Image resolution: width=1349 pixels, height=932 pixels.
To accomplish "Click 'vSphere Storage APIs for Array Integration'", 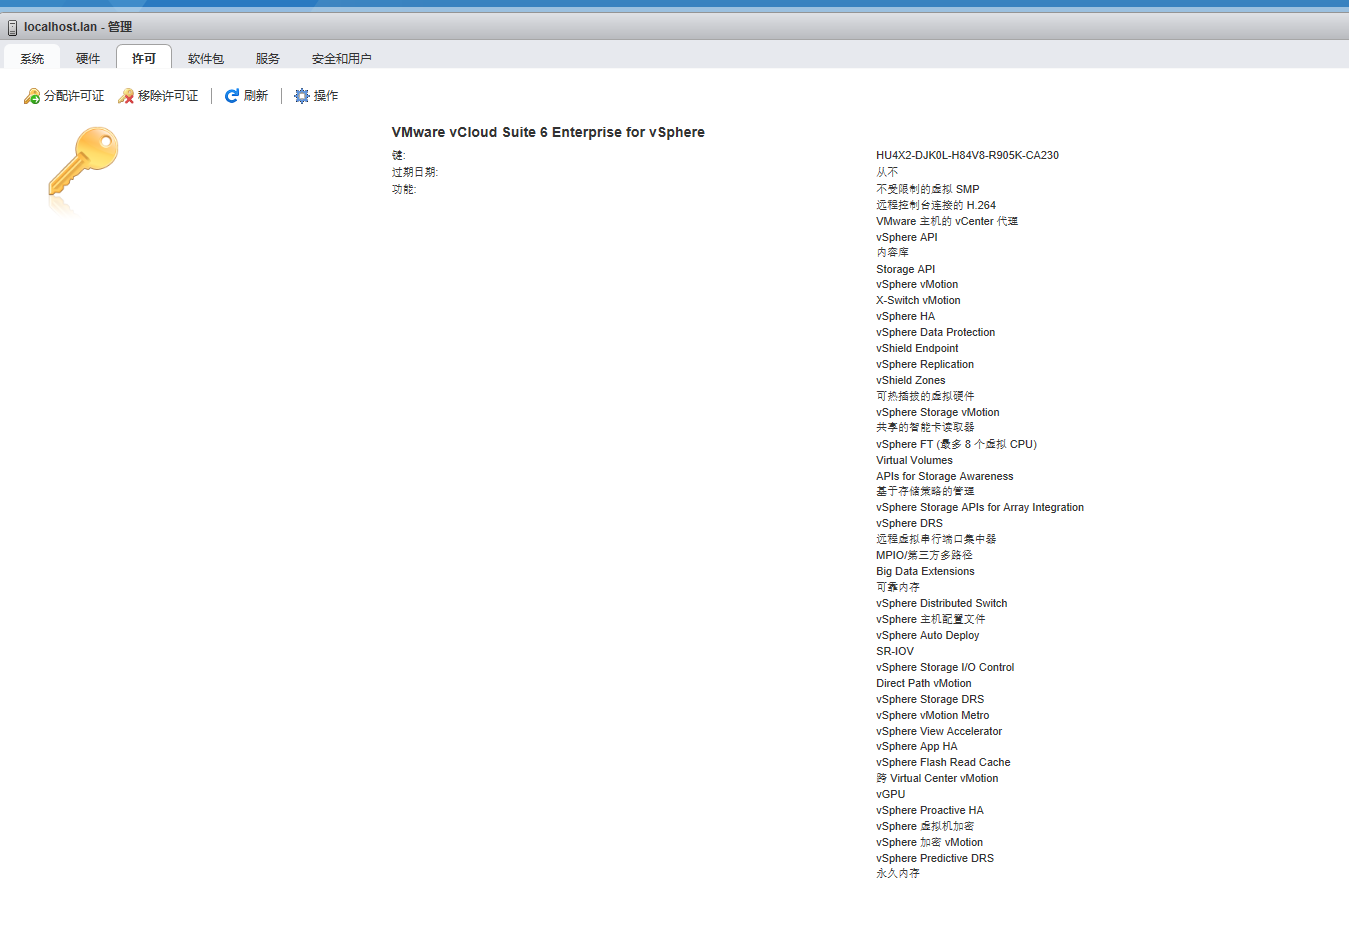I will [980, 507].
